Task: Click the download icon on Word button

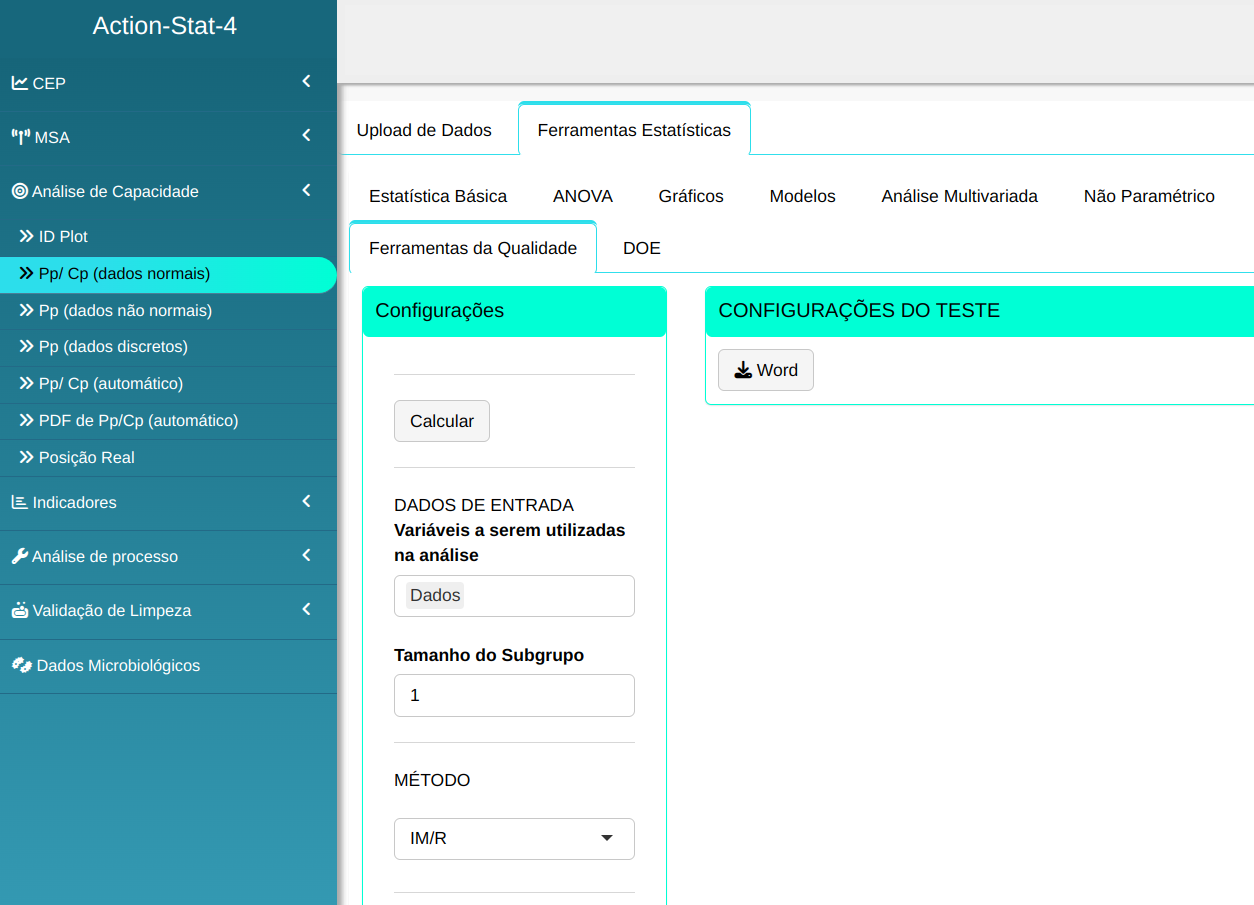Action: tap(743, 370)
